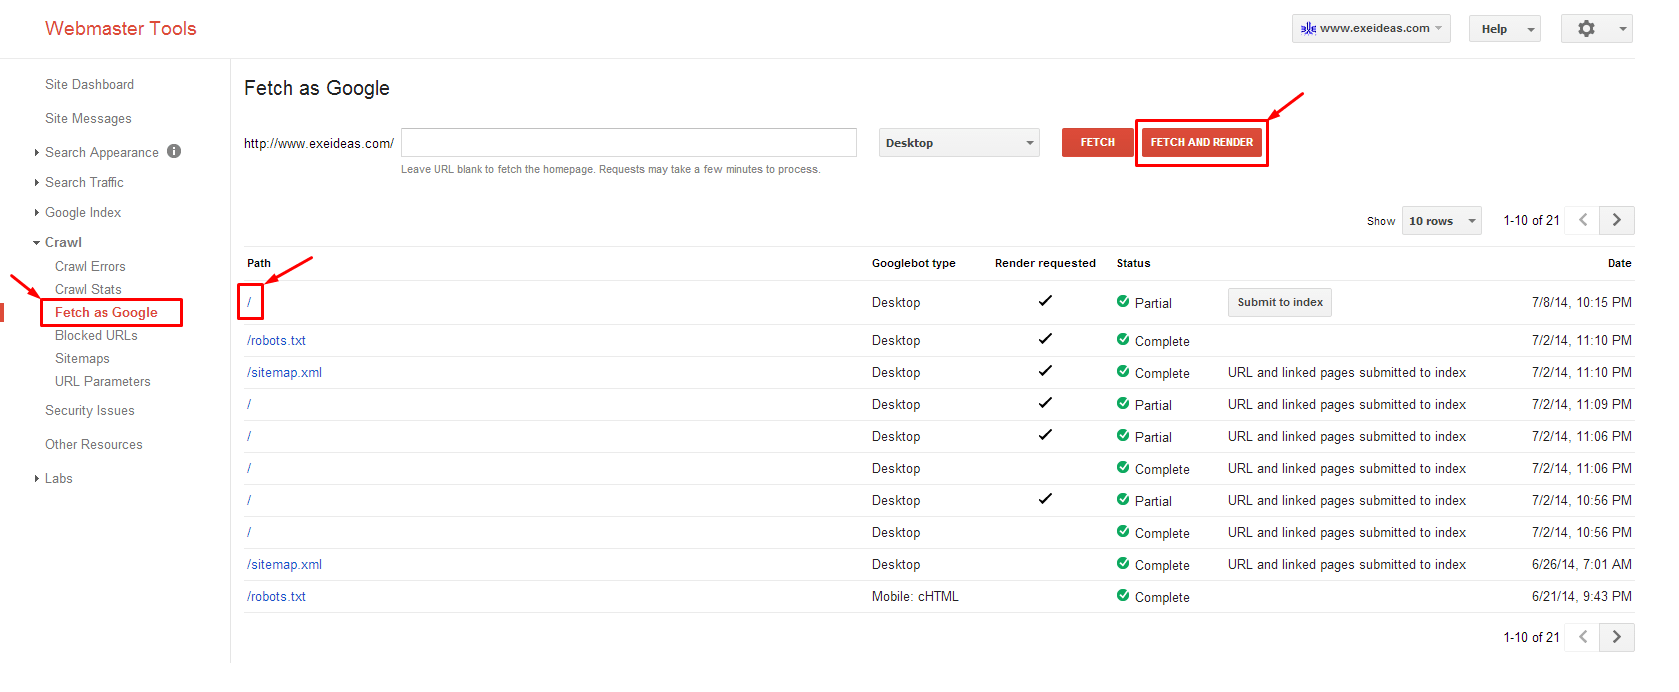Click previous page arrow below table
The height and width of the screenshot is (692, 1679).
tap(1583, 637)
